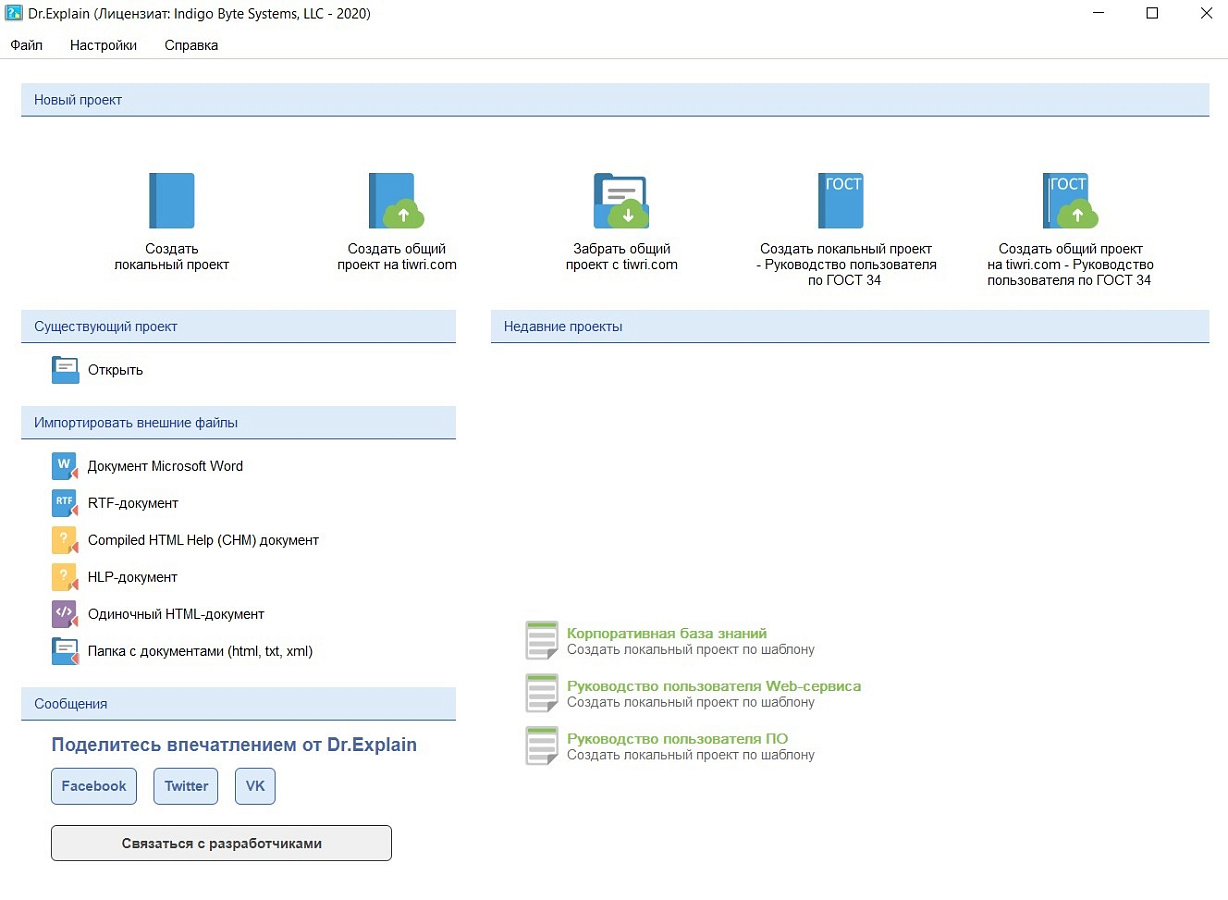1228x900 pixels.
Task: Click the ГОСТ cloud icon for shared tiwri.com project
Action: click(x=1070, y=201)
